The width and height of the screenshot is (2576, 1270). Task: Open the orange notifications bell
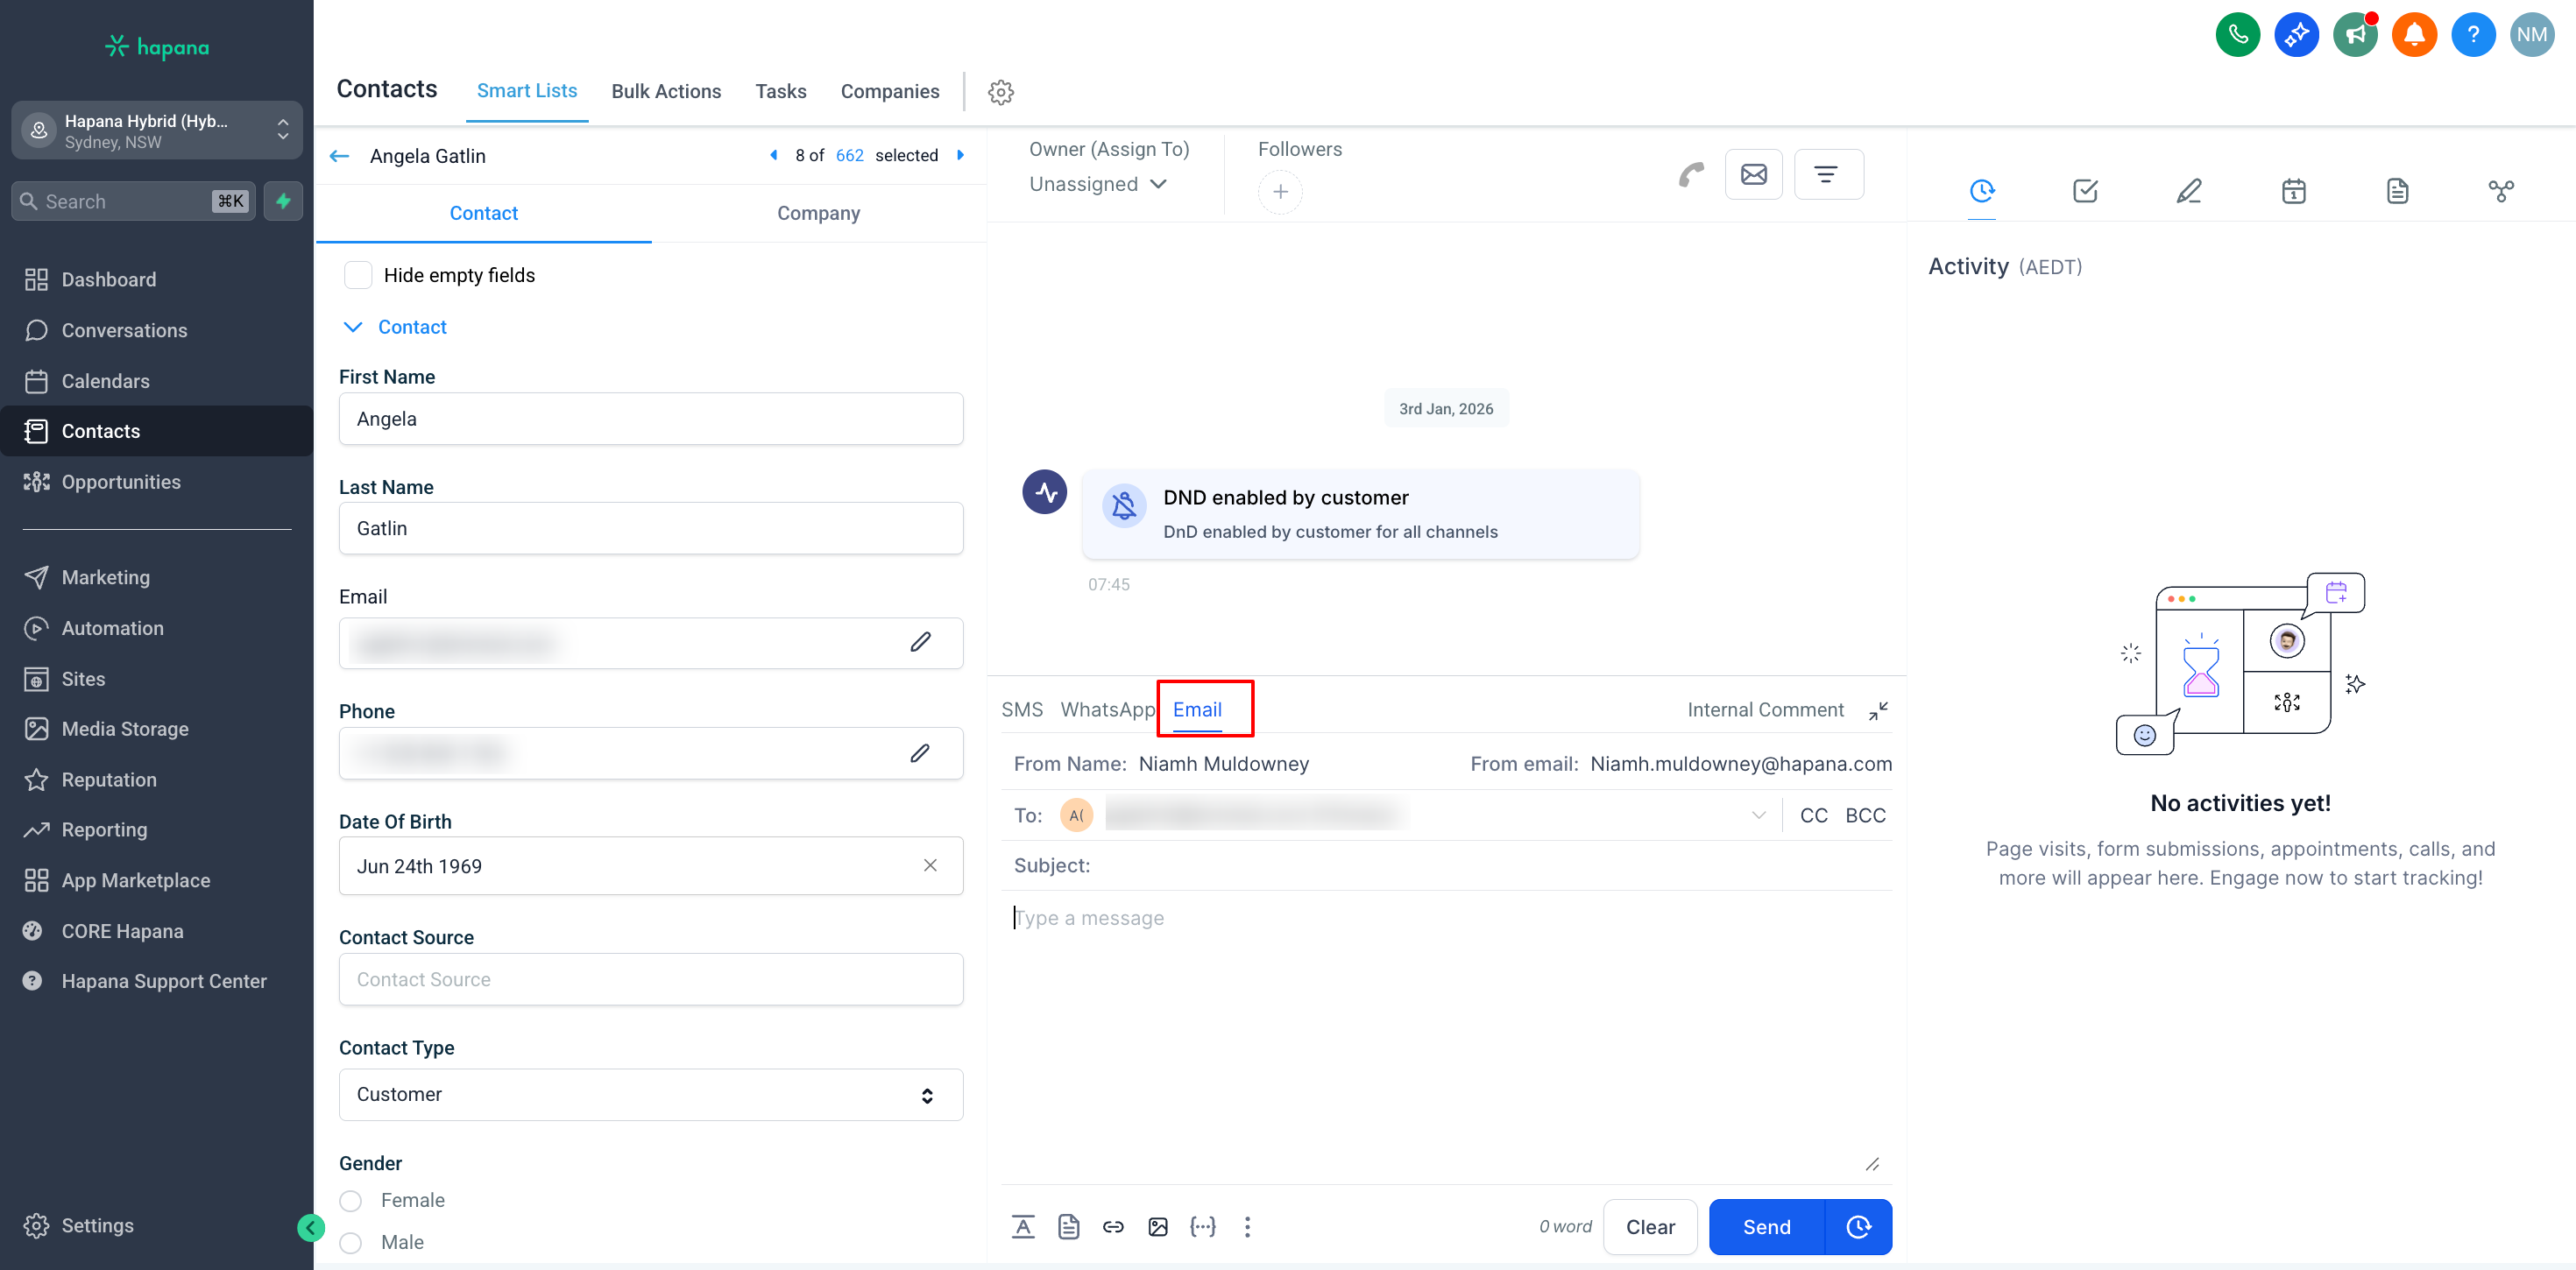tap(2414, 35)
